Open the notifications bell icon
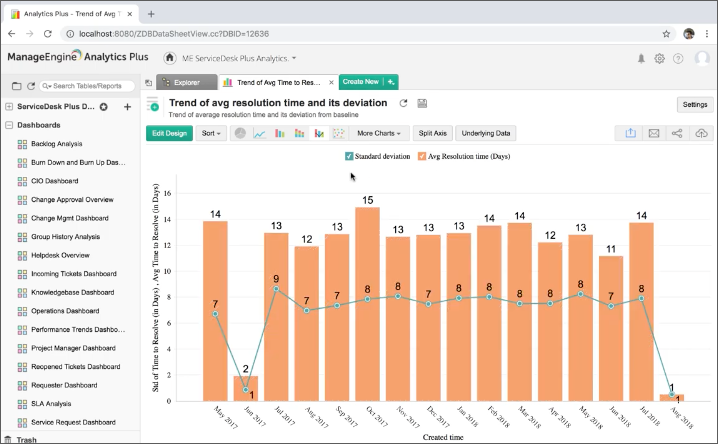This screenshot has width=718, height=444. pyautogui.click(x=641, y=58)
